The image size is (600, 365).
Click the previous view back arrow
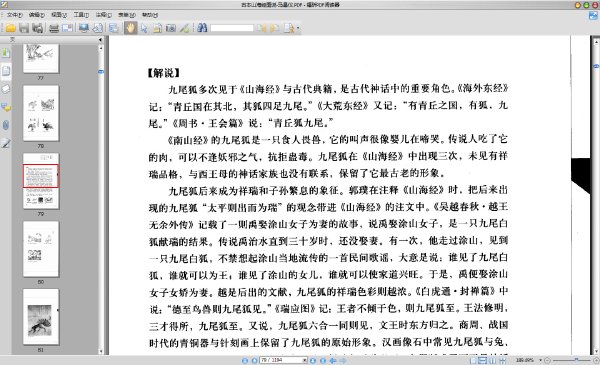tap(333, 360)
